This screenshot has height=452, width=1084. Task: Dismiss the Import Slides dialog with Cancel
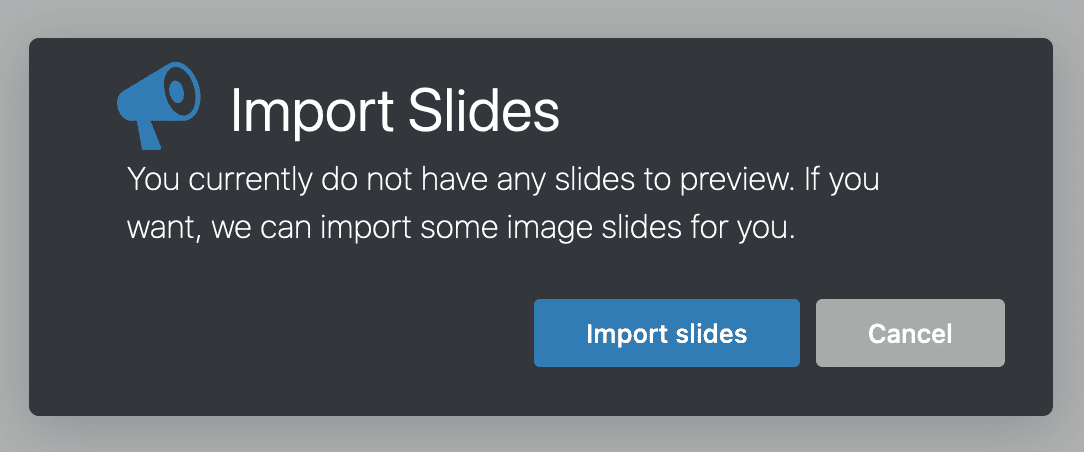[910, 333]
